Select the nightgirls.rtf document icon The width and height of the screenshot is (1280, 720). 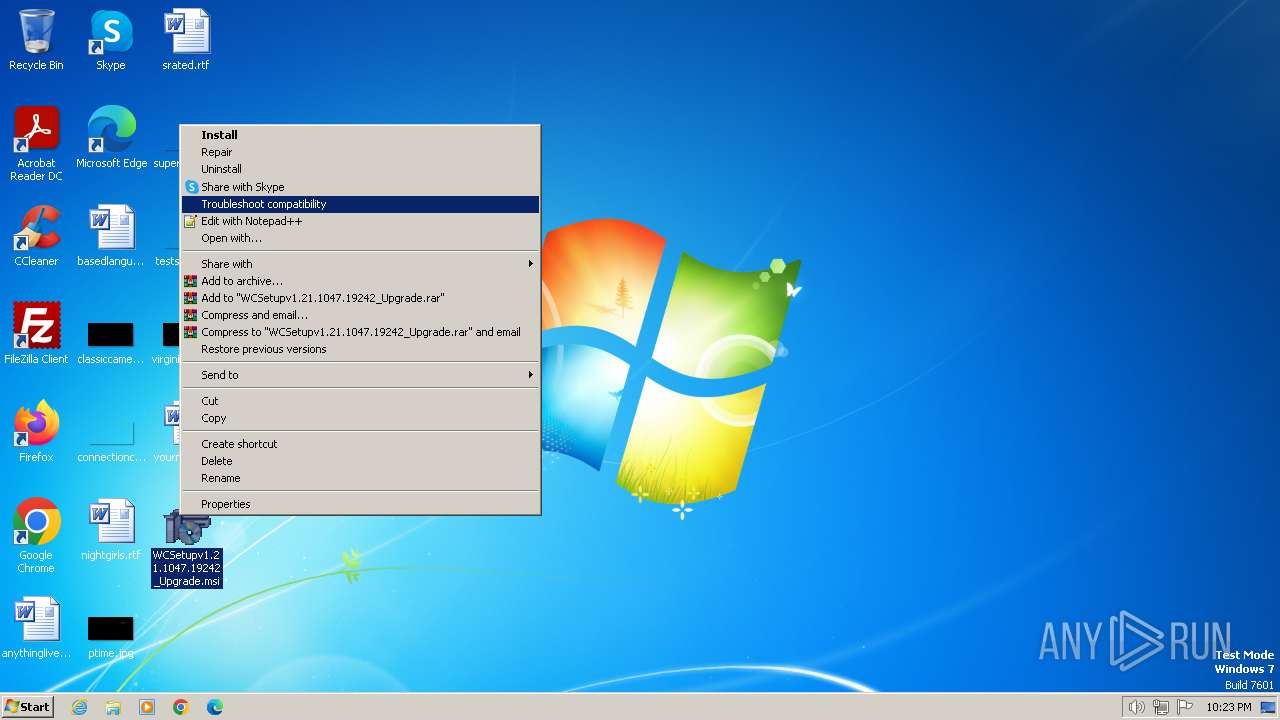111,530
